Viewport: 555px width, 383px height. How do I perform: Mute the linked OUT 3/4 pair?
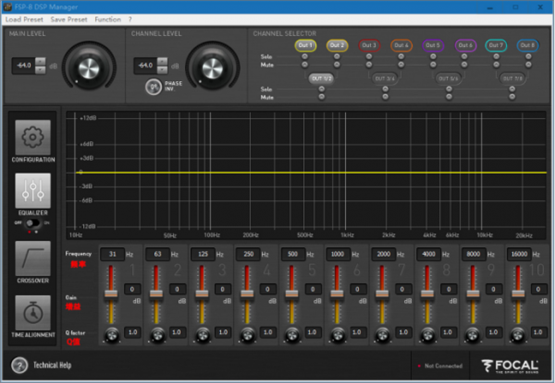coord(385,97)
